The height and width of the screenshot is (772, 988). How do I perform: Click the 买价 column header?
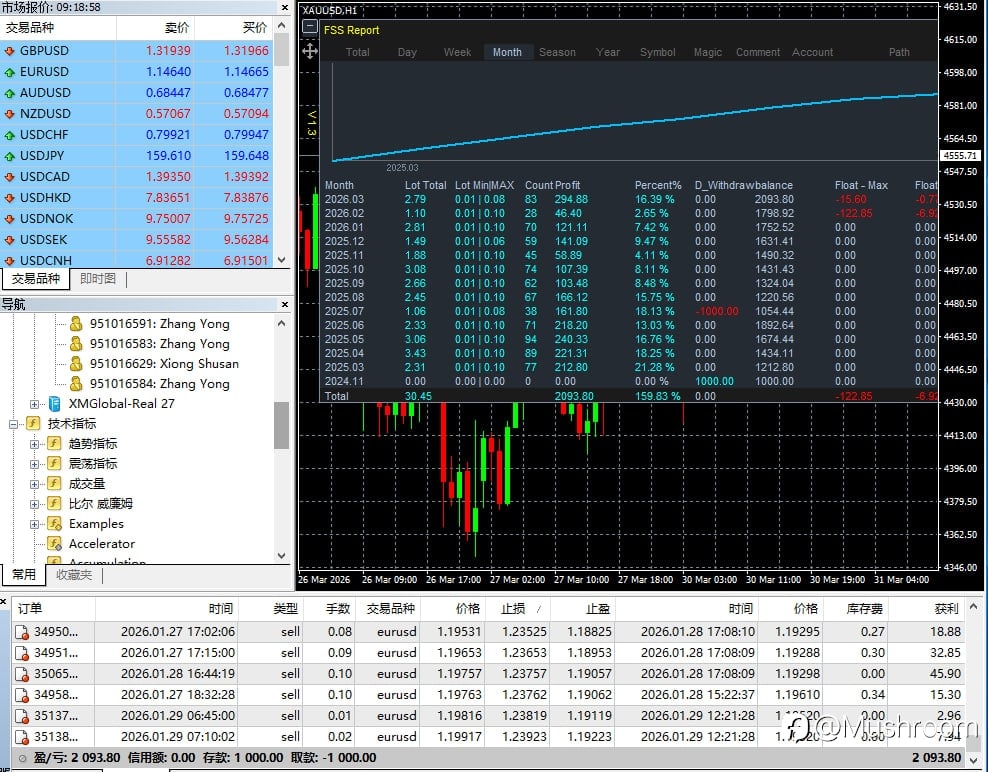click(233, 28)
